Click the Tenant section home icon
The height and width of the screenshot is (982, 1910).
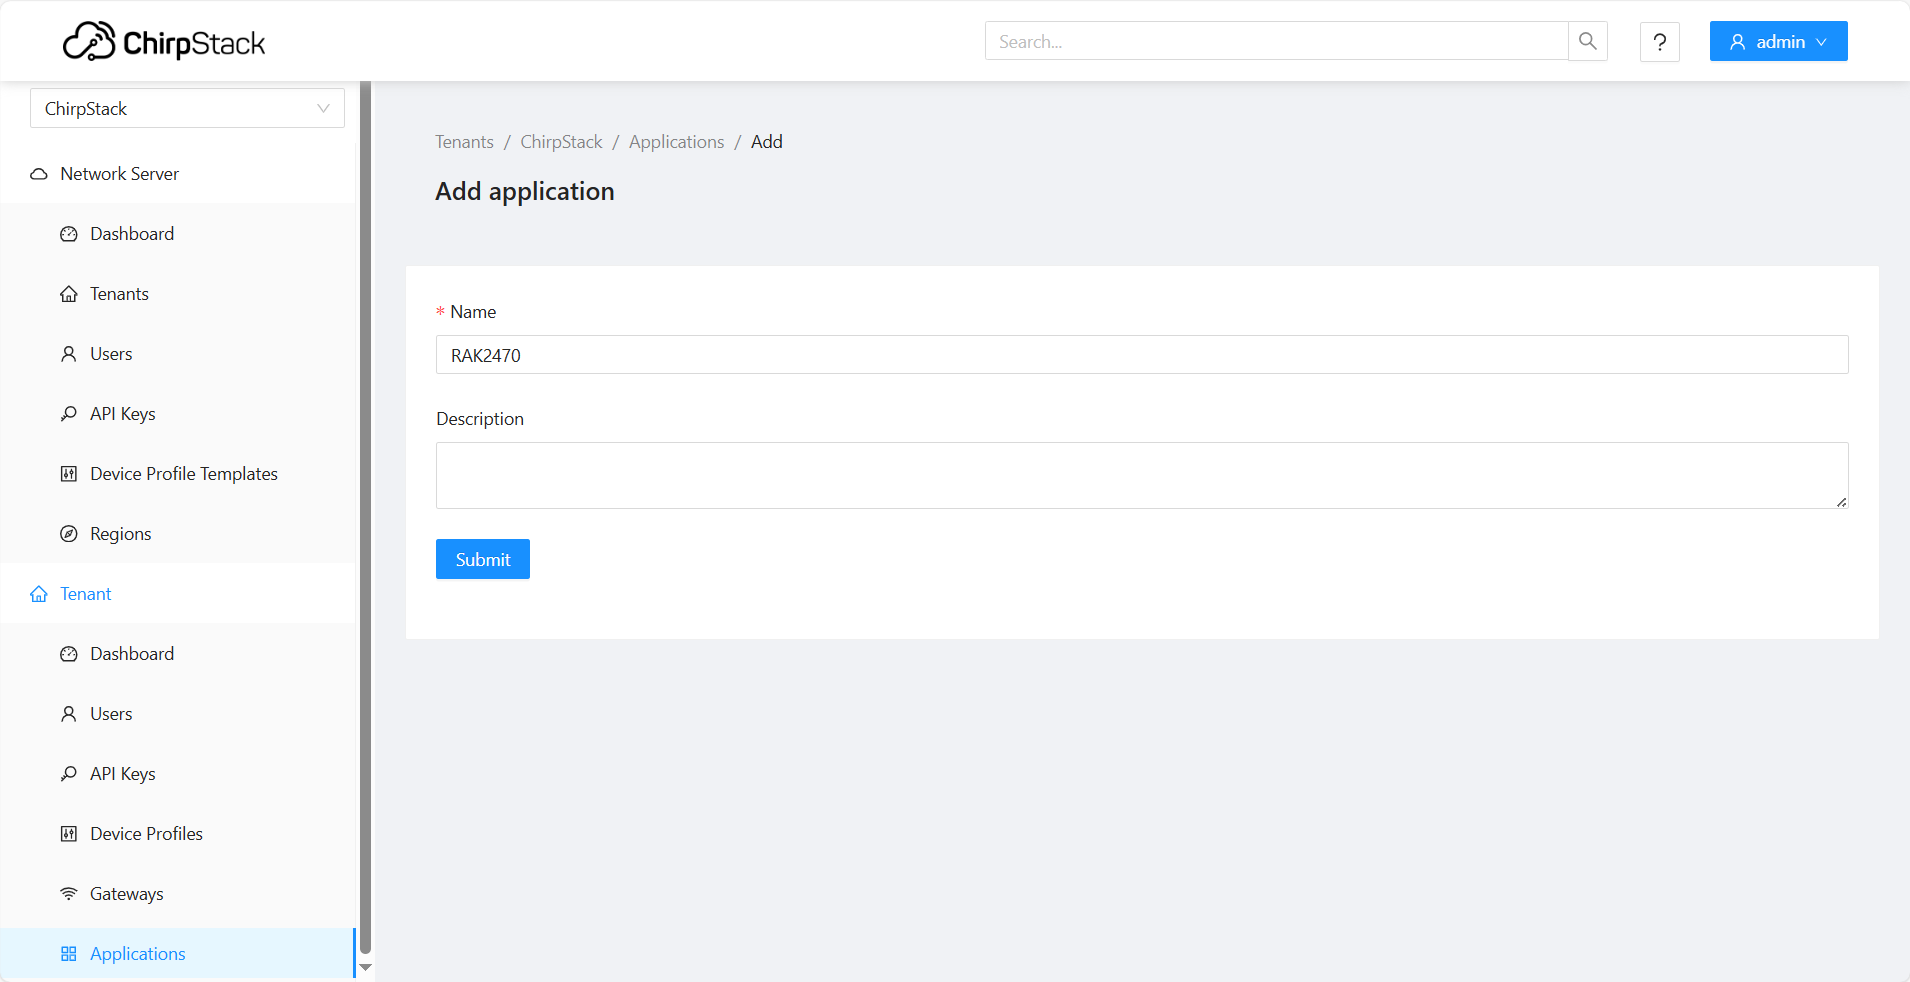tap(39, 594)
